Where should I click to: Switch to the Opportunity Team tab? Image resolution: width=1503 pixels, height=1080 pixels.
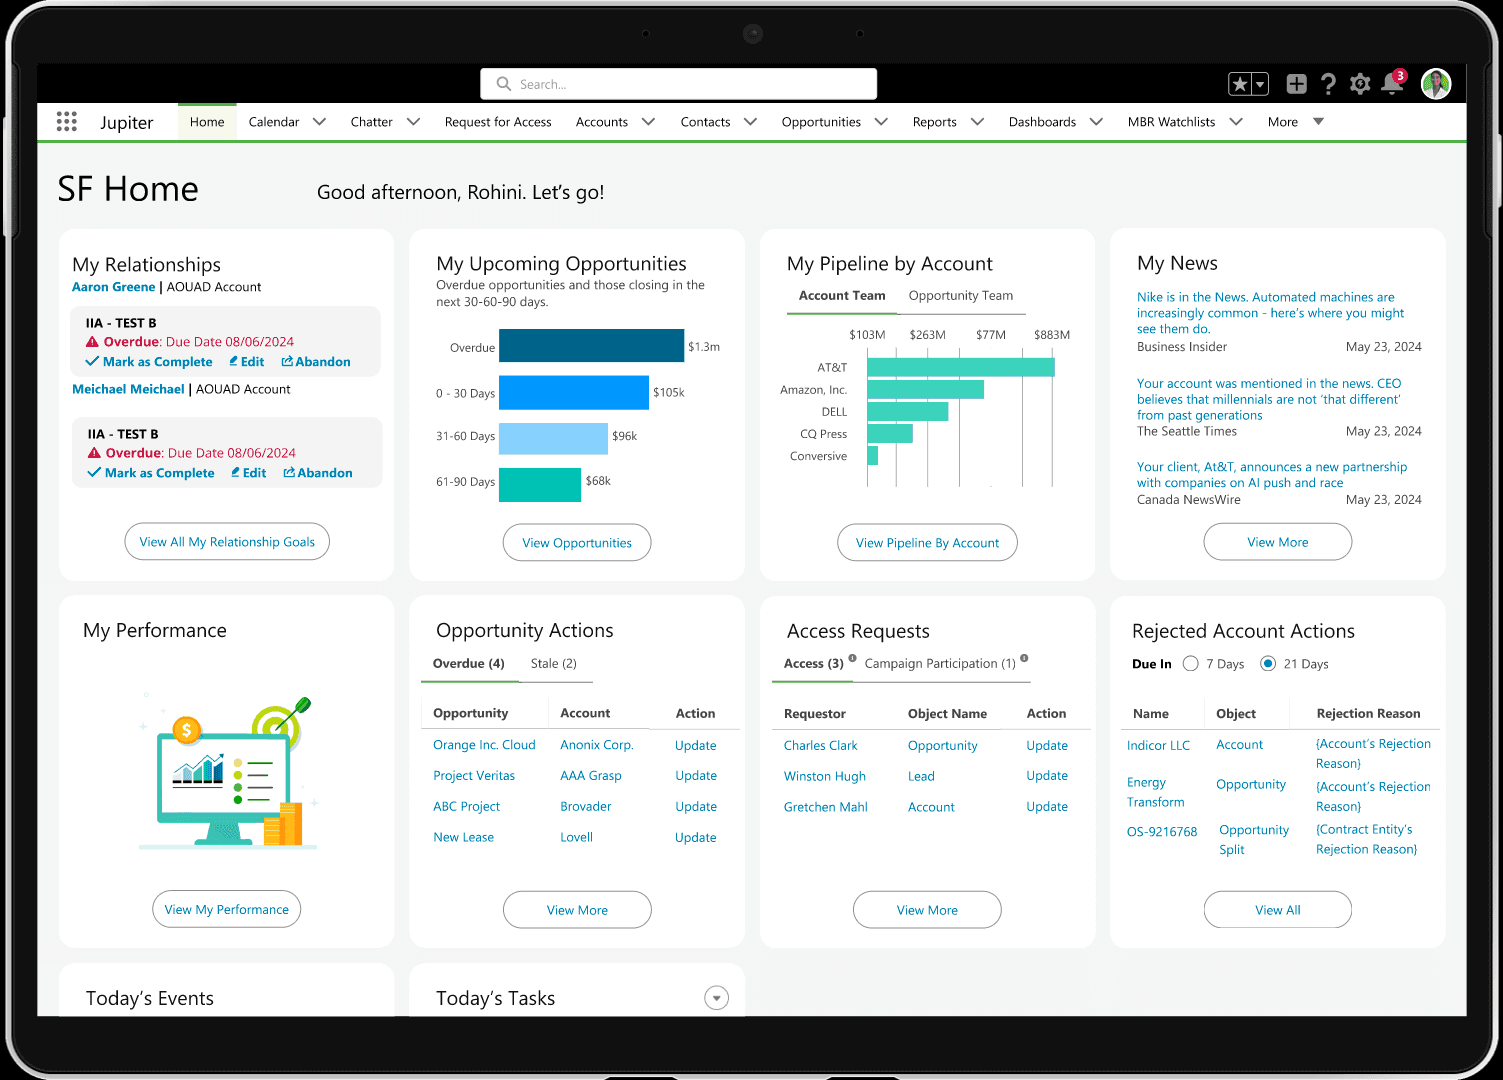click(x=961, y=296)
